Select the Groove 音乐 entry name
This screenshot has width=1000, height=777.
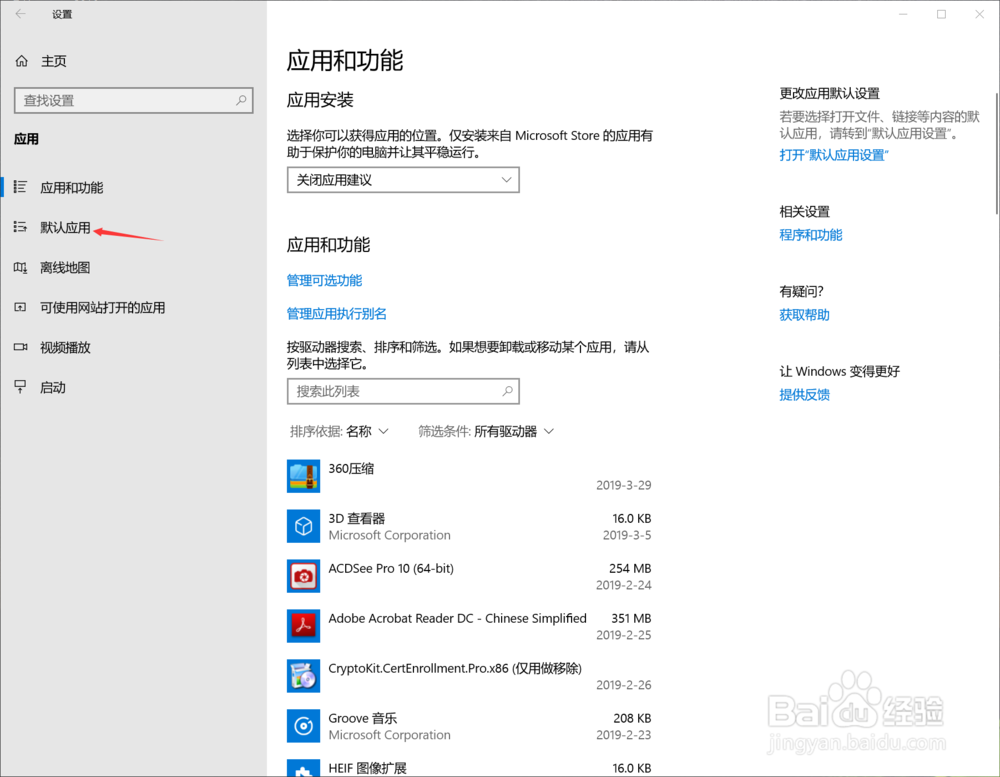363,718
